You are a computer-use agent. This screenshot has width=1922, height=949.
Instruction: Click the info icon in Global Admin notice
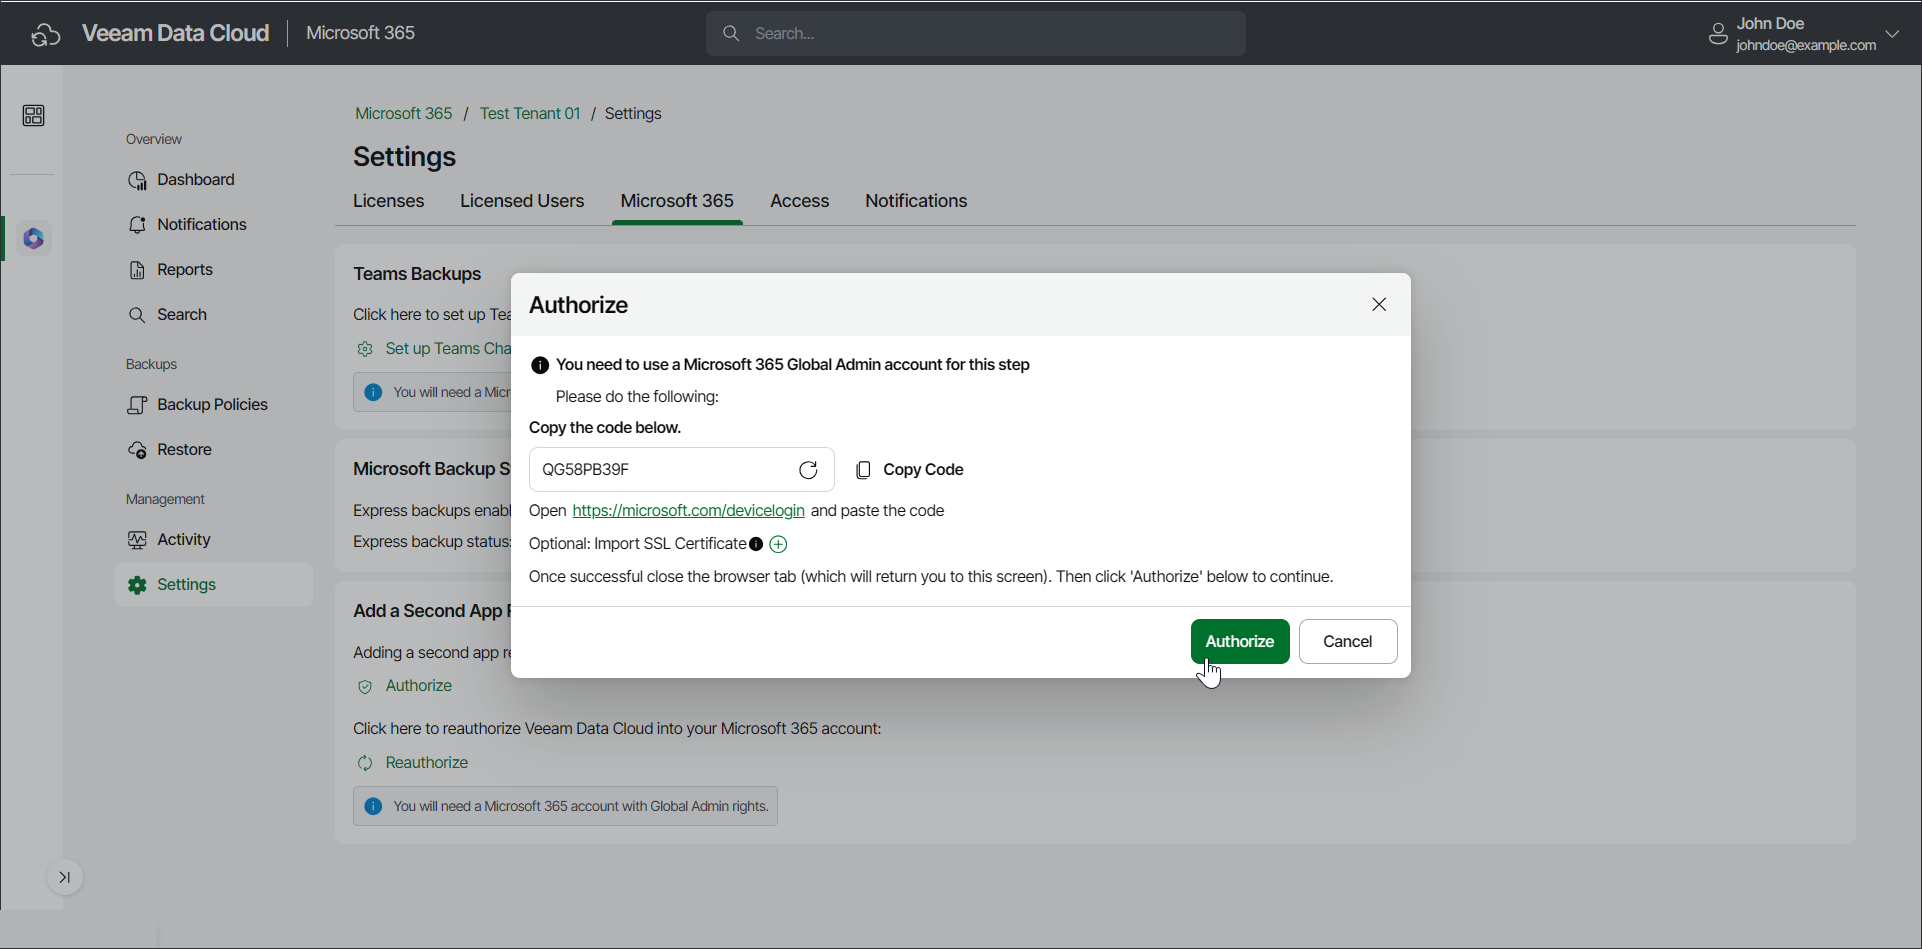coord(373,806)
